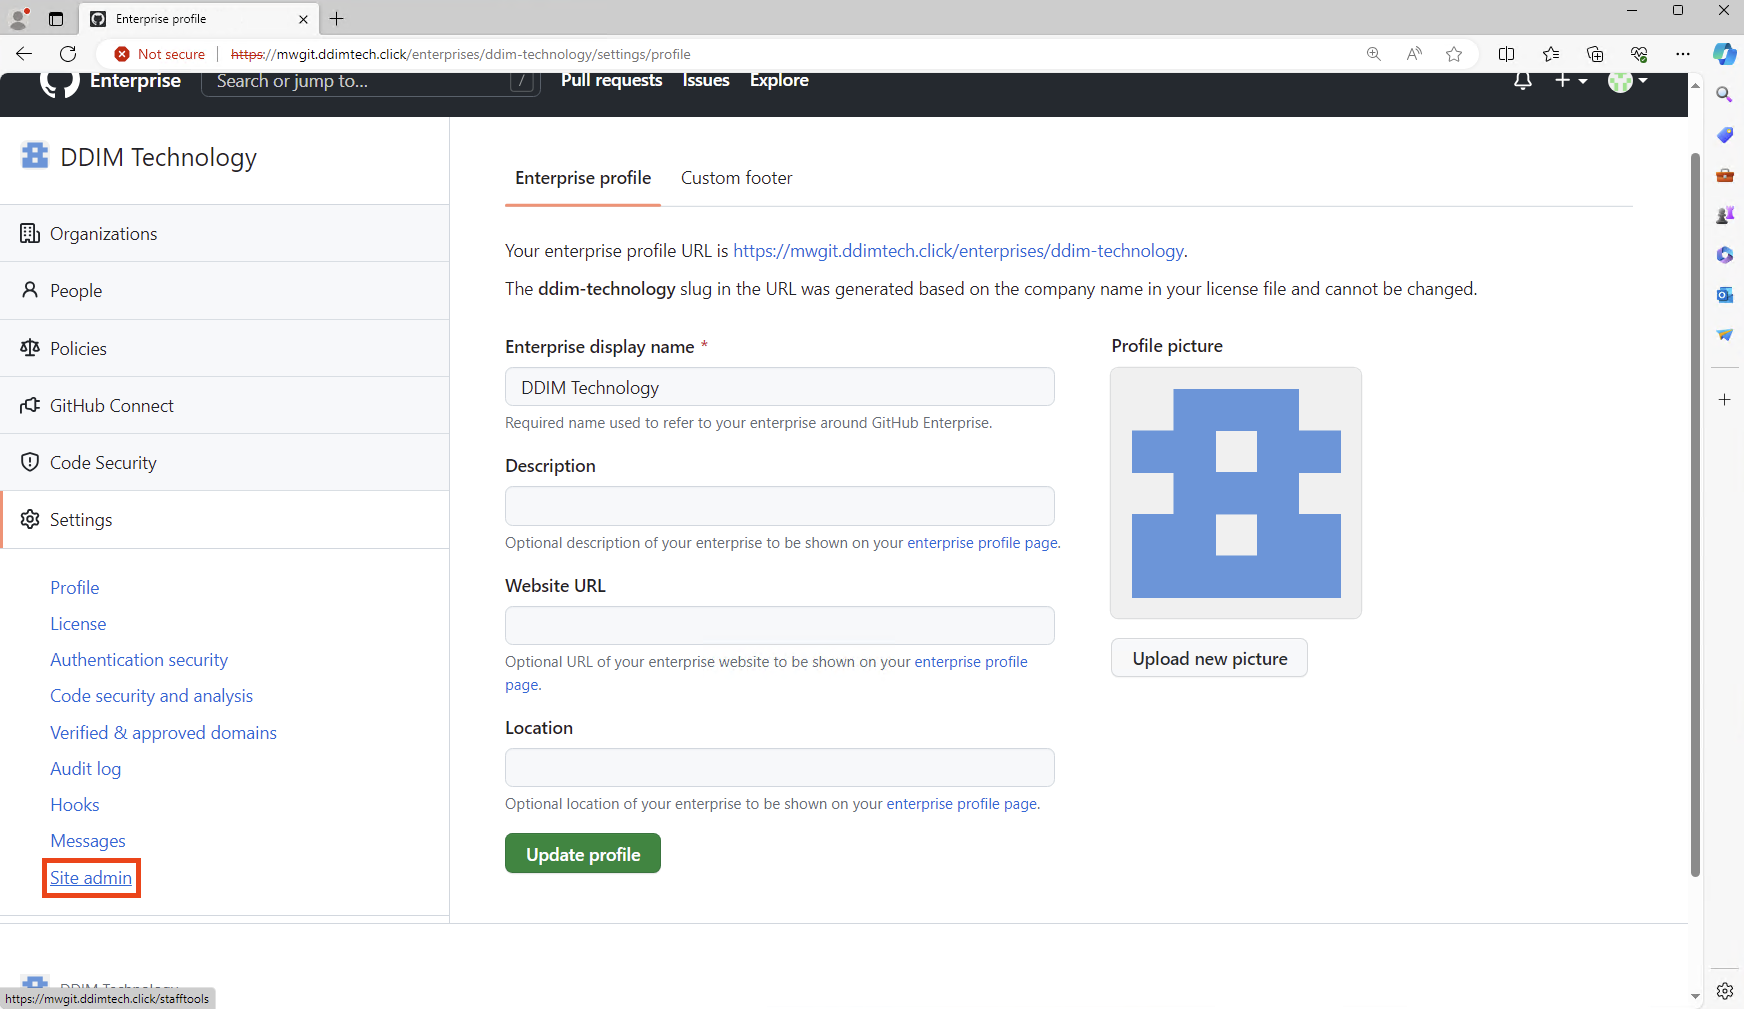Image resolution: width=1744 pixels, height=1009 pixels.
Task: Click the People person icon
Action: tap(30, 290)
